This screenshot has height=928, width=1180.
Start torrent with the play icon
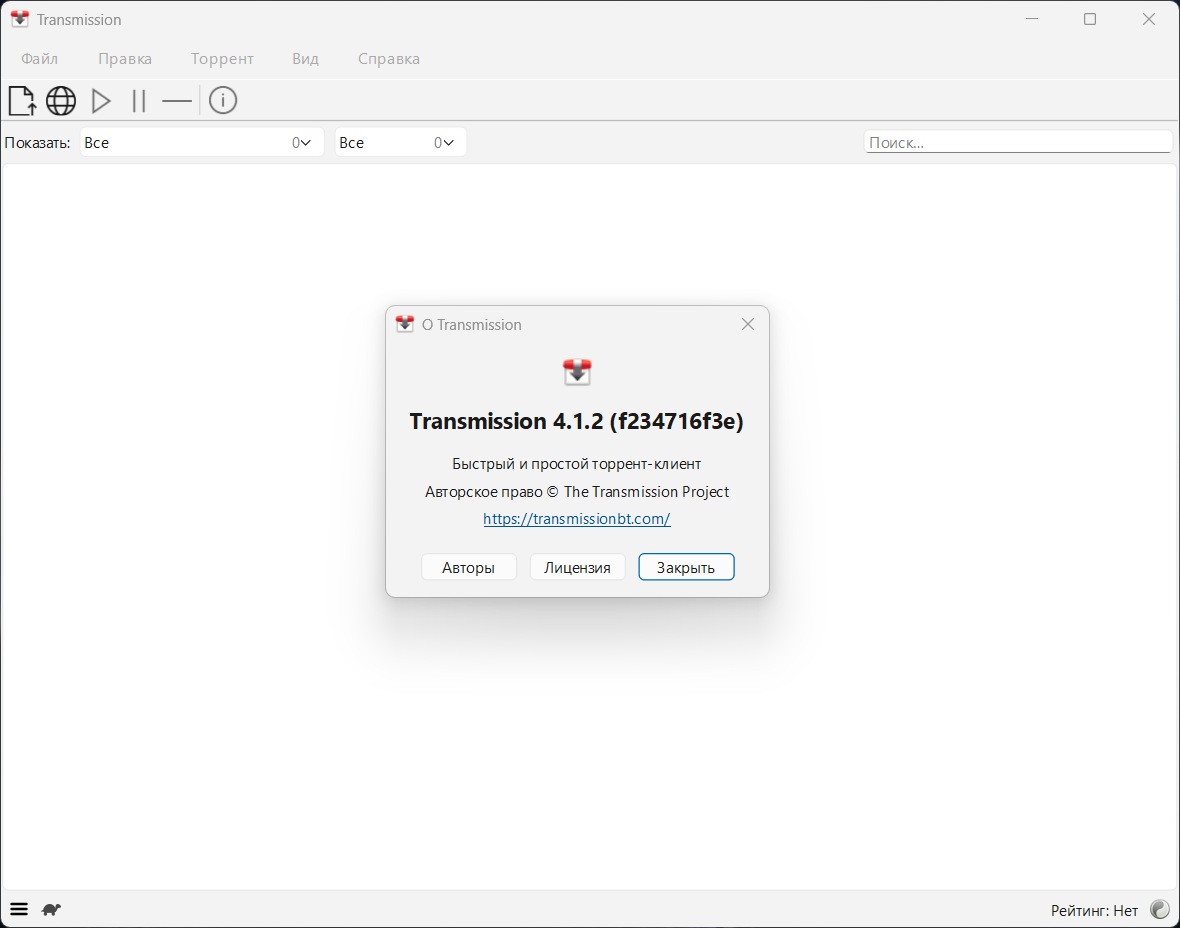101,101
